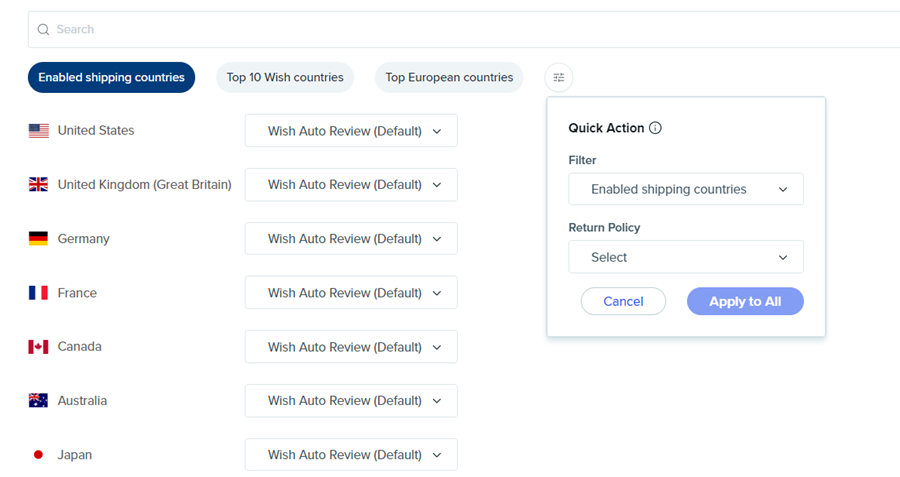Click the United Kingdom flag icon
Viewport: 900px width, 477px height.
click(39, 185)
